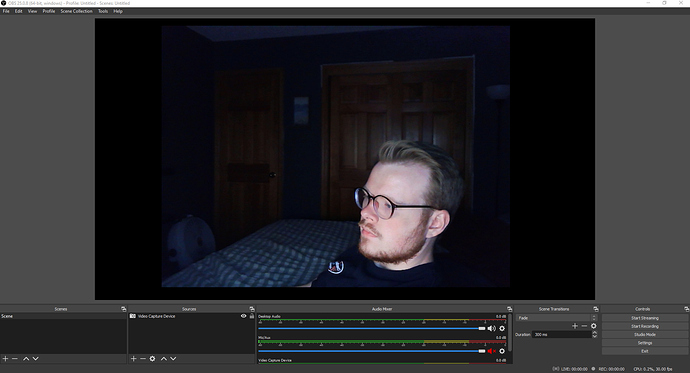This screenshot has height=373, width=690.
Task: Add a new source with plus icon
Action: click(x=133, y=359)
